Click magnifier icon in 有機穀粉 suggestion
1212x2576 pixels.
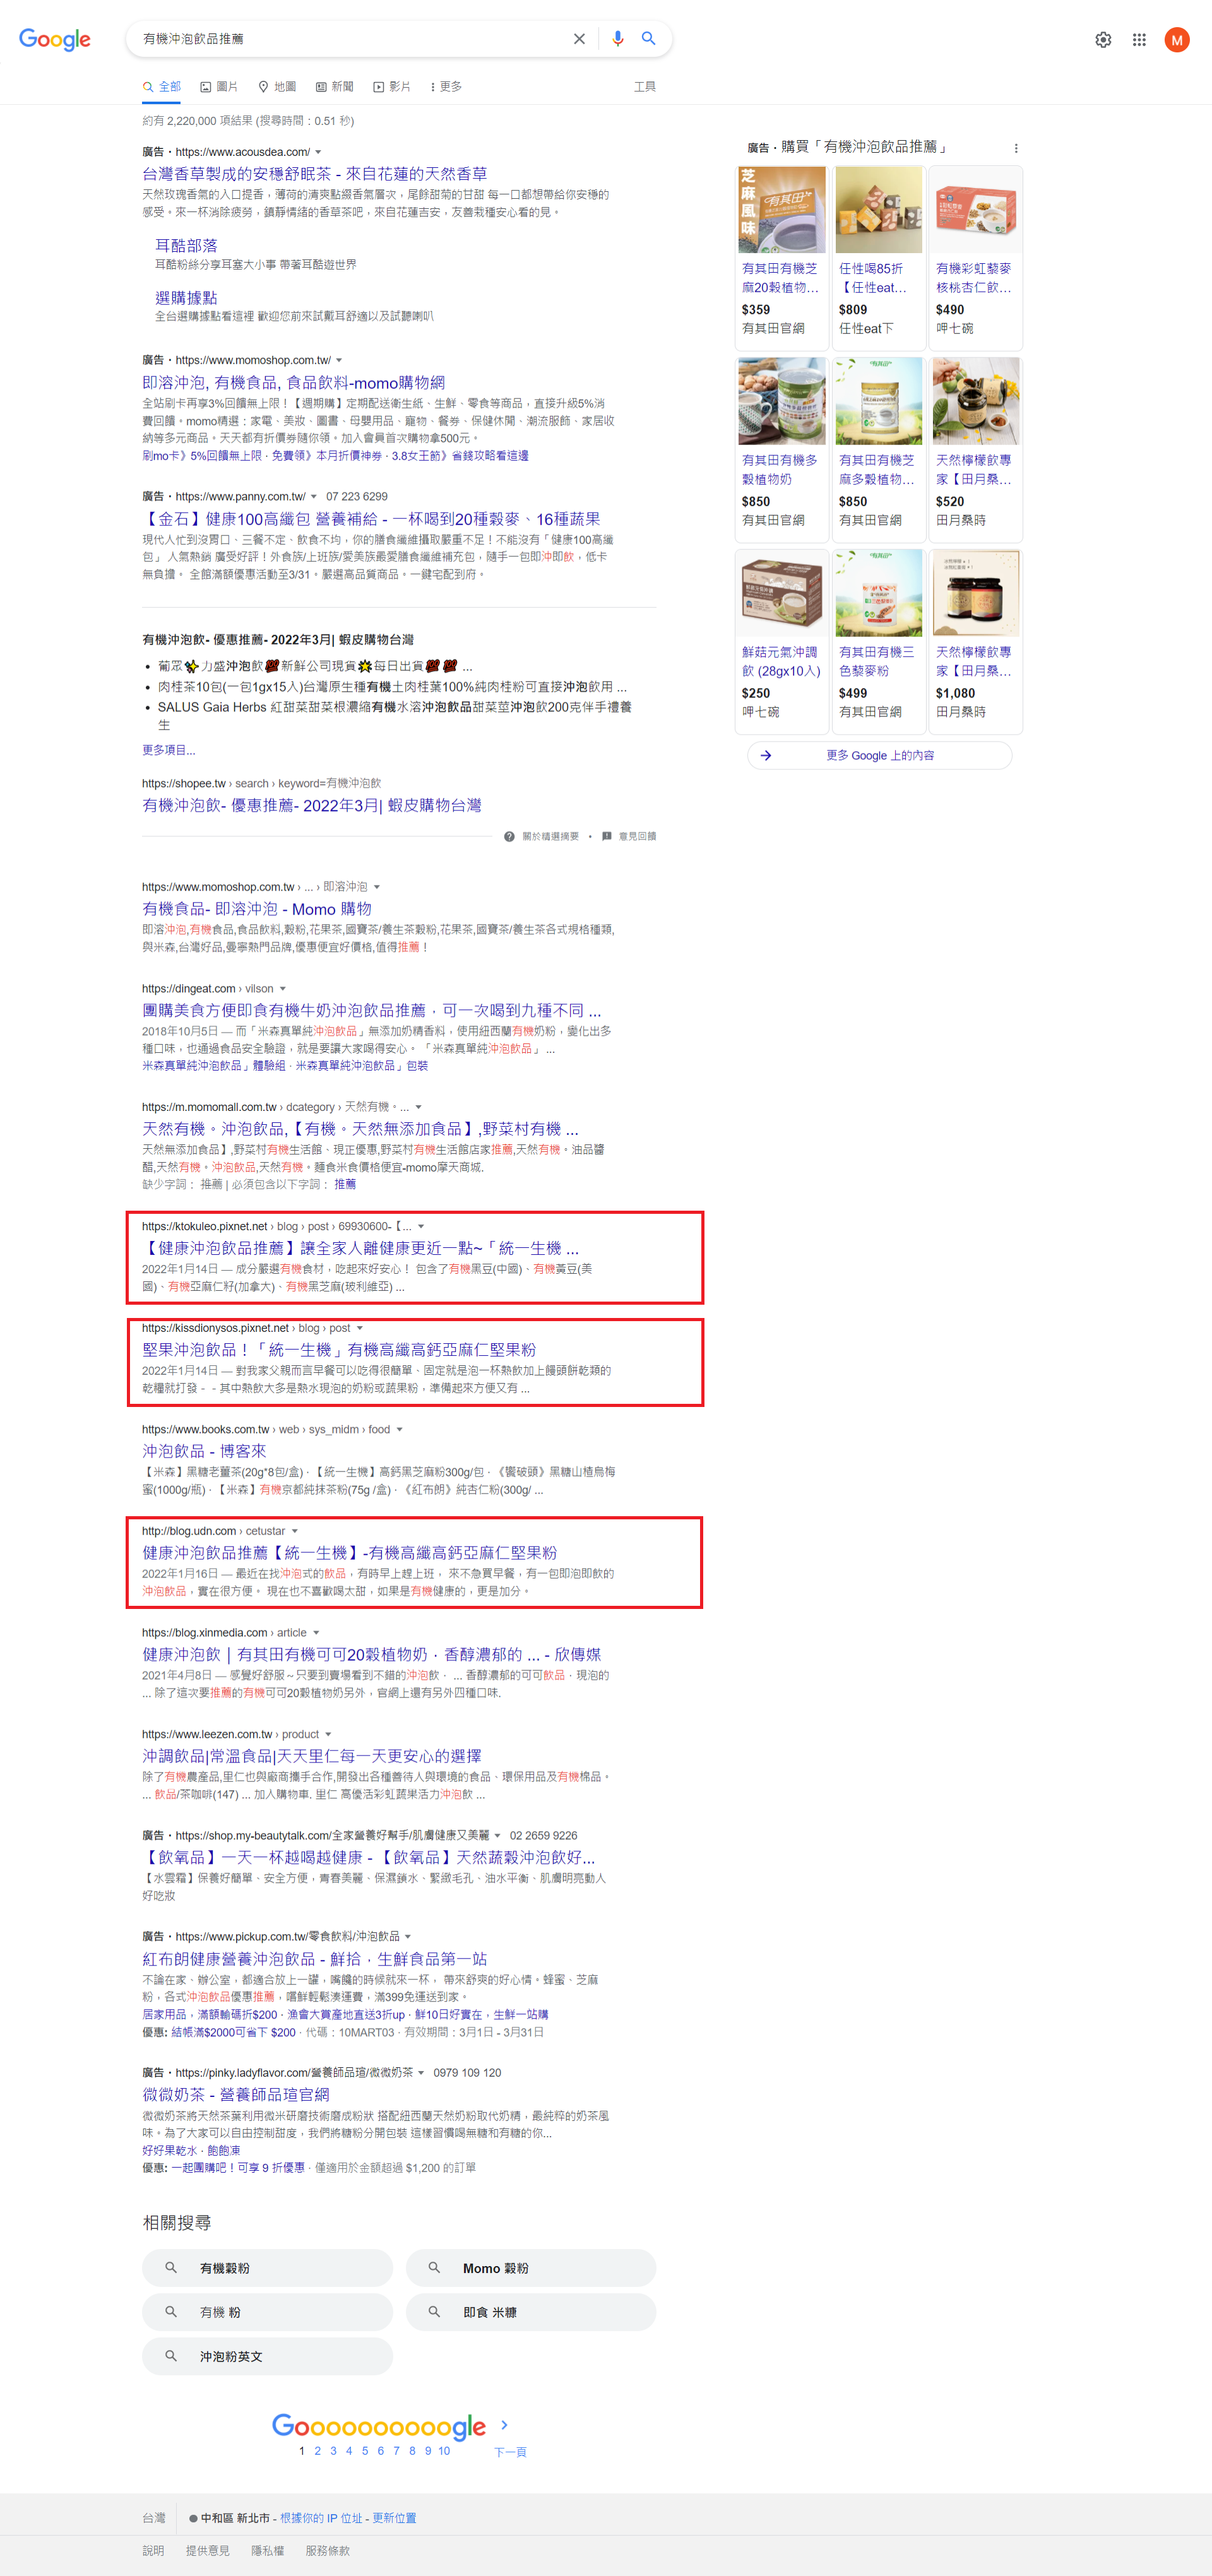171,2268
